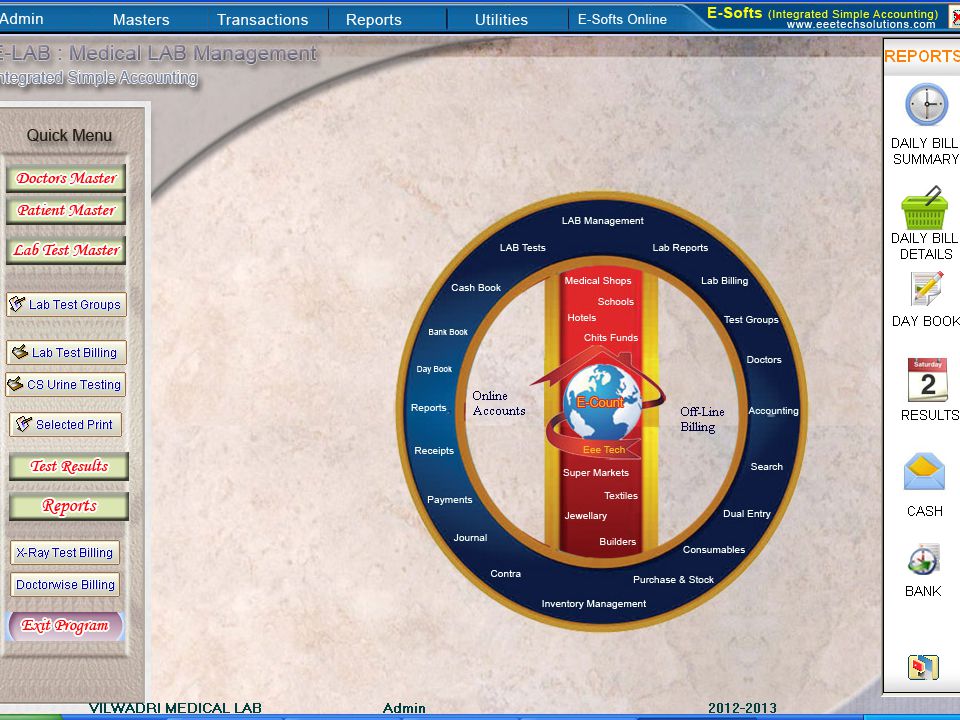This screenshot has width=960, height=720.
Task: Open the Transactions menu
Action: coord(262,20)
